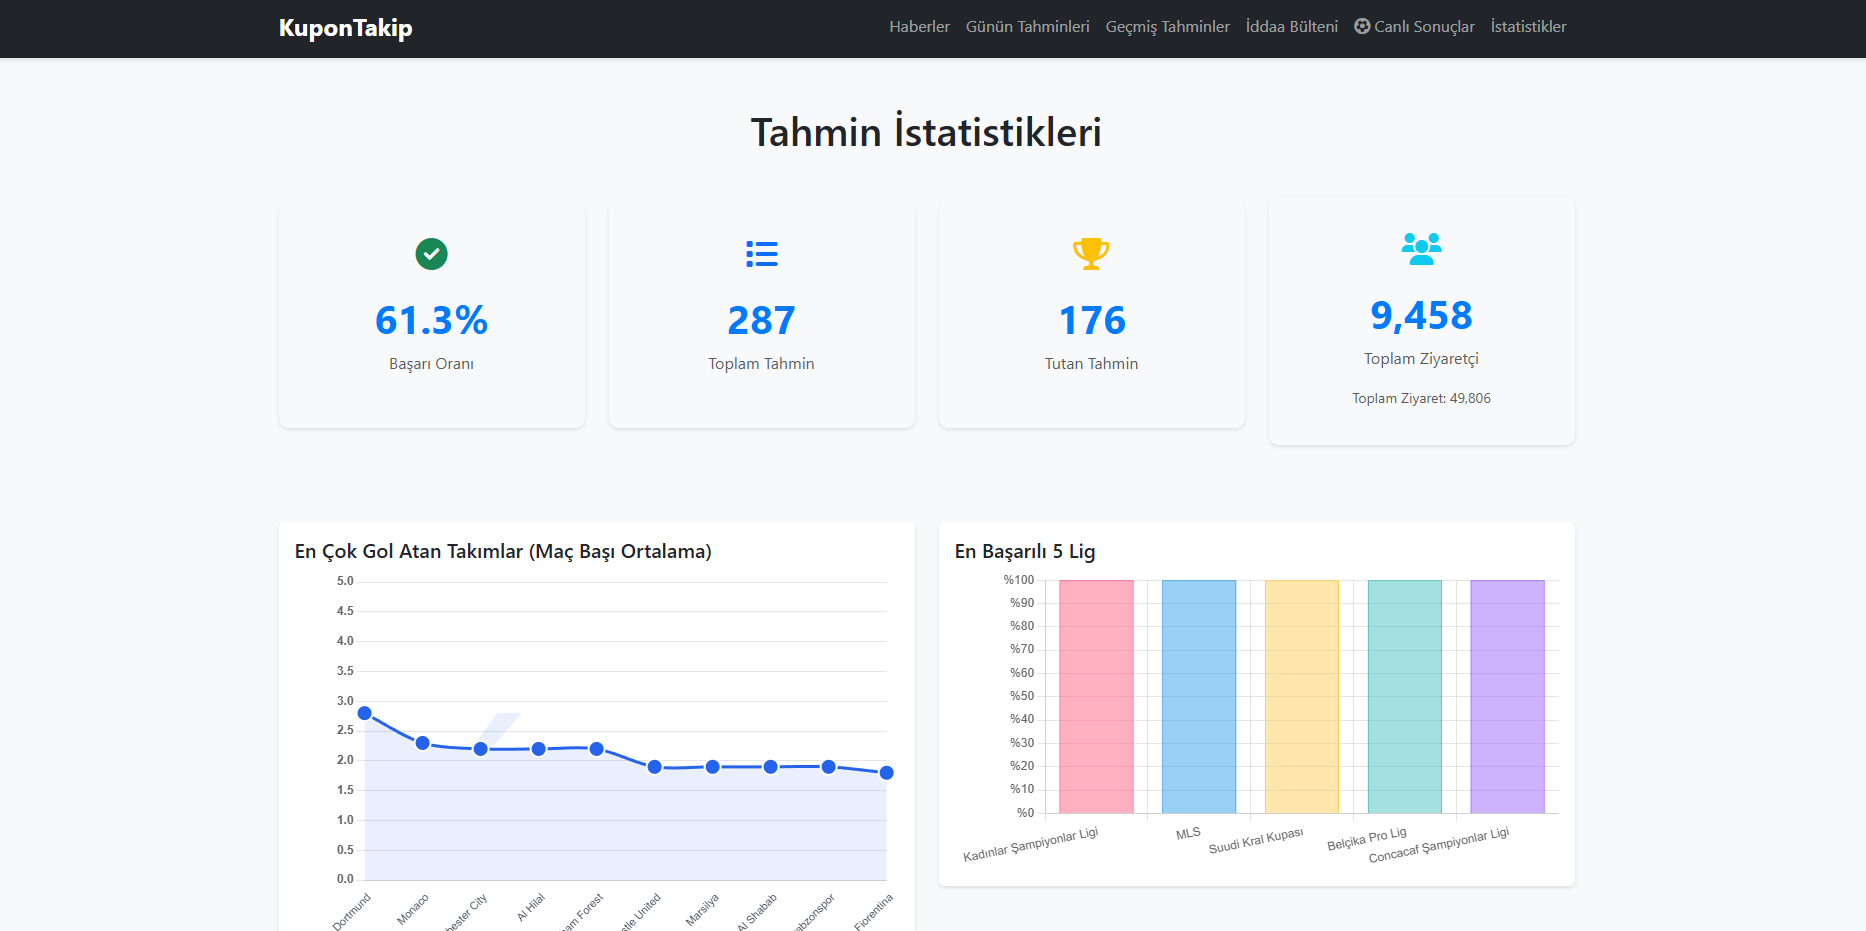Click the trophy icon on Tutan Tahmin card
Screen dimensions: 1866x931
(x=1091, y=254)
